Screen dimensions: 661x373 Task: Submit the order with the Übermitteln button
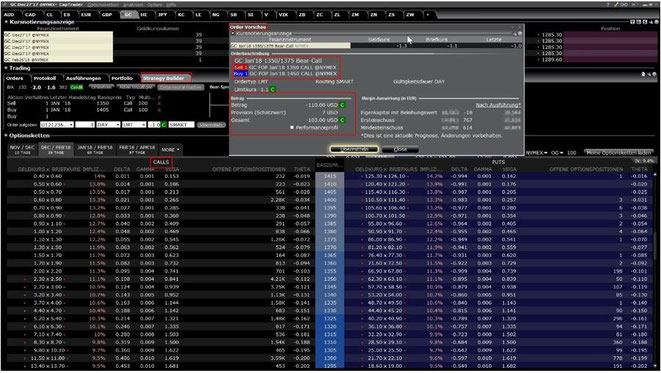[x=354, y=149]
